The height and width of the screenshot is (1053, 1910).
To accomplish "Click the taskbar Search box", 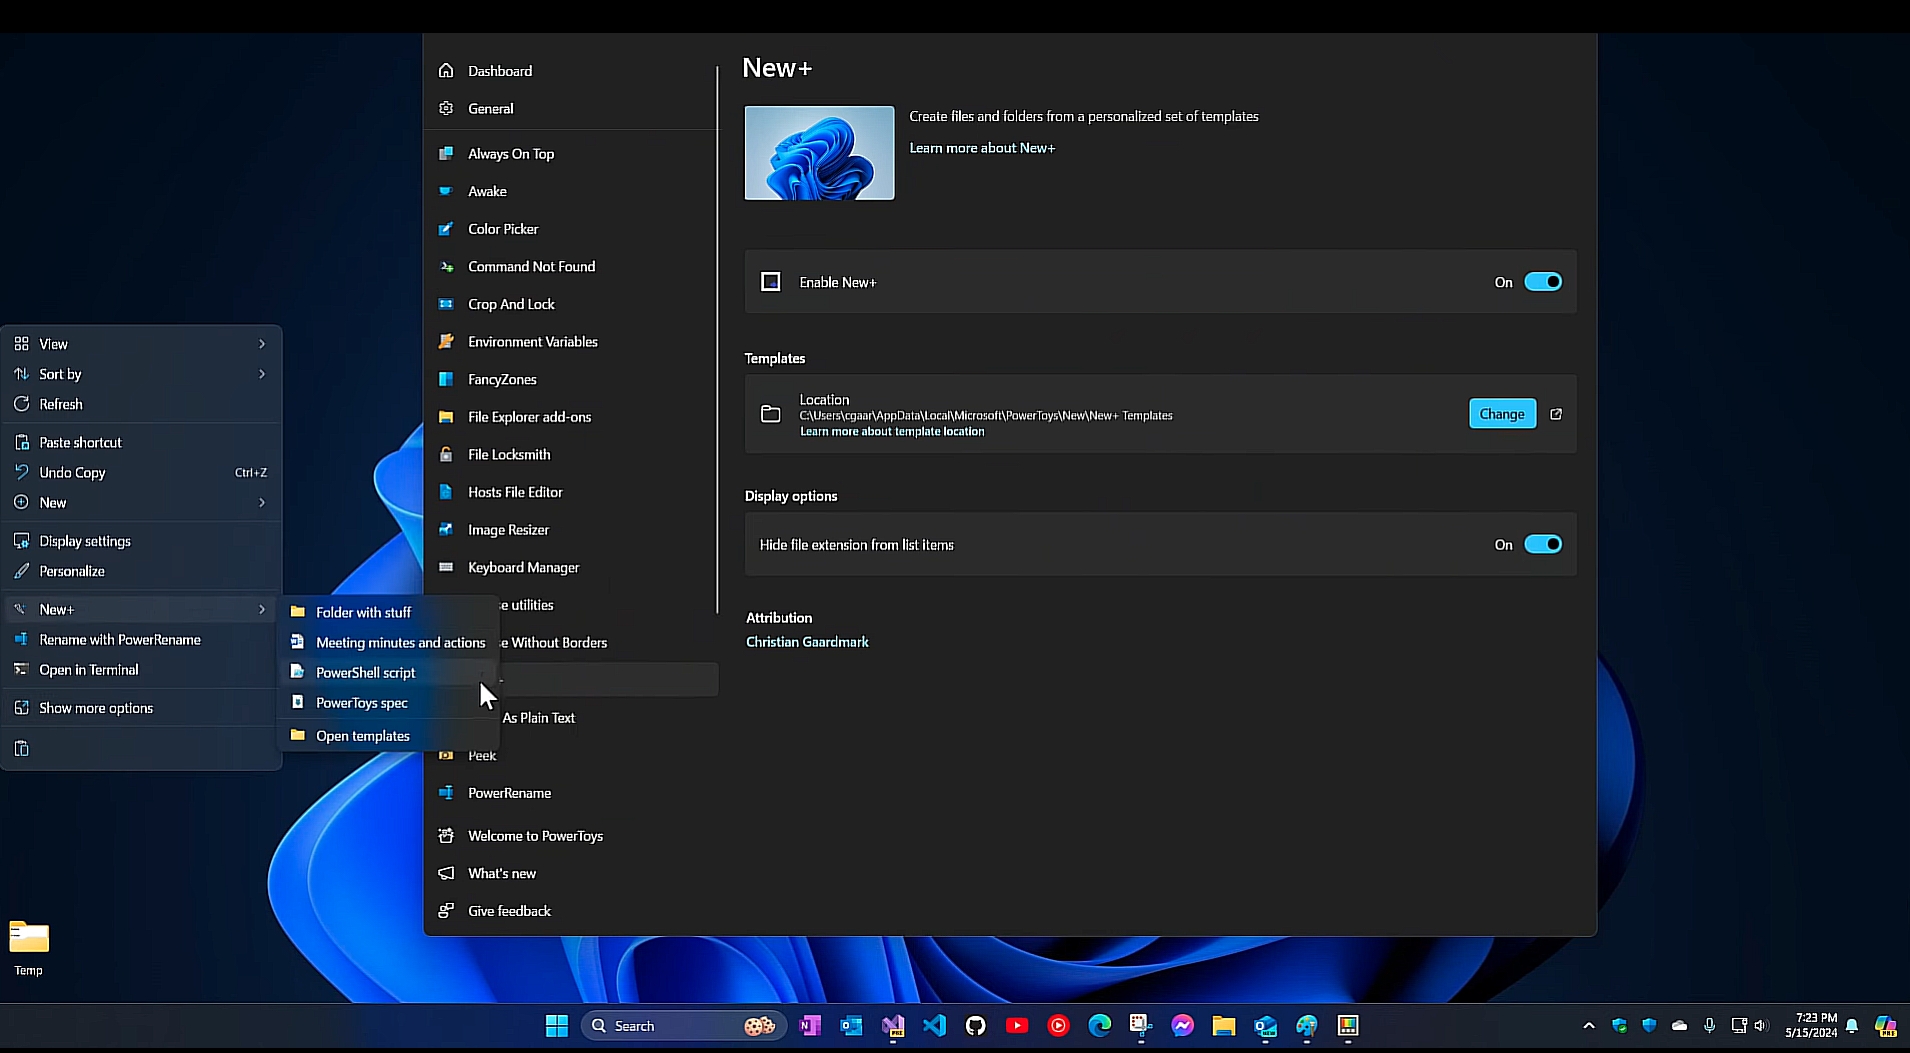I will (683, 1026).
